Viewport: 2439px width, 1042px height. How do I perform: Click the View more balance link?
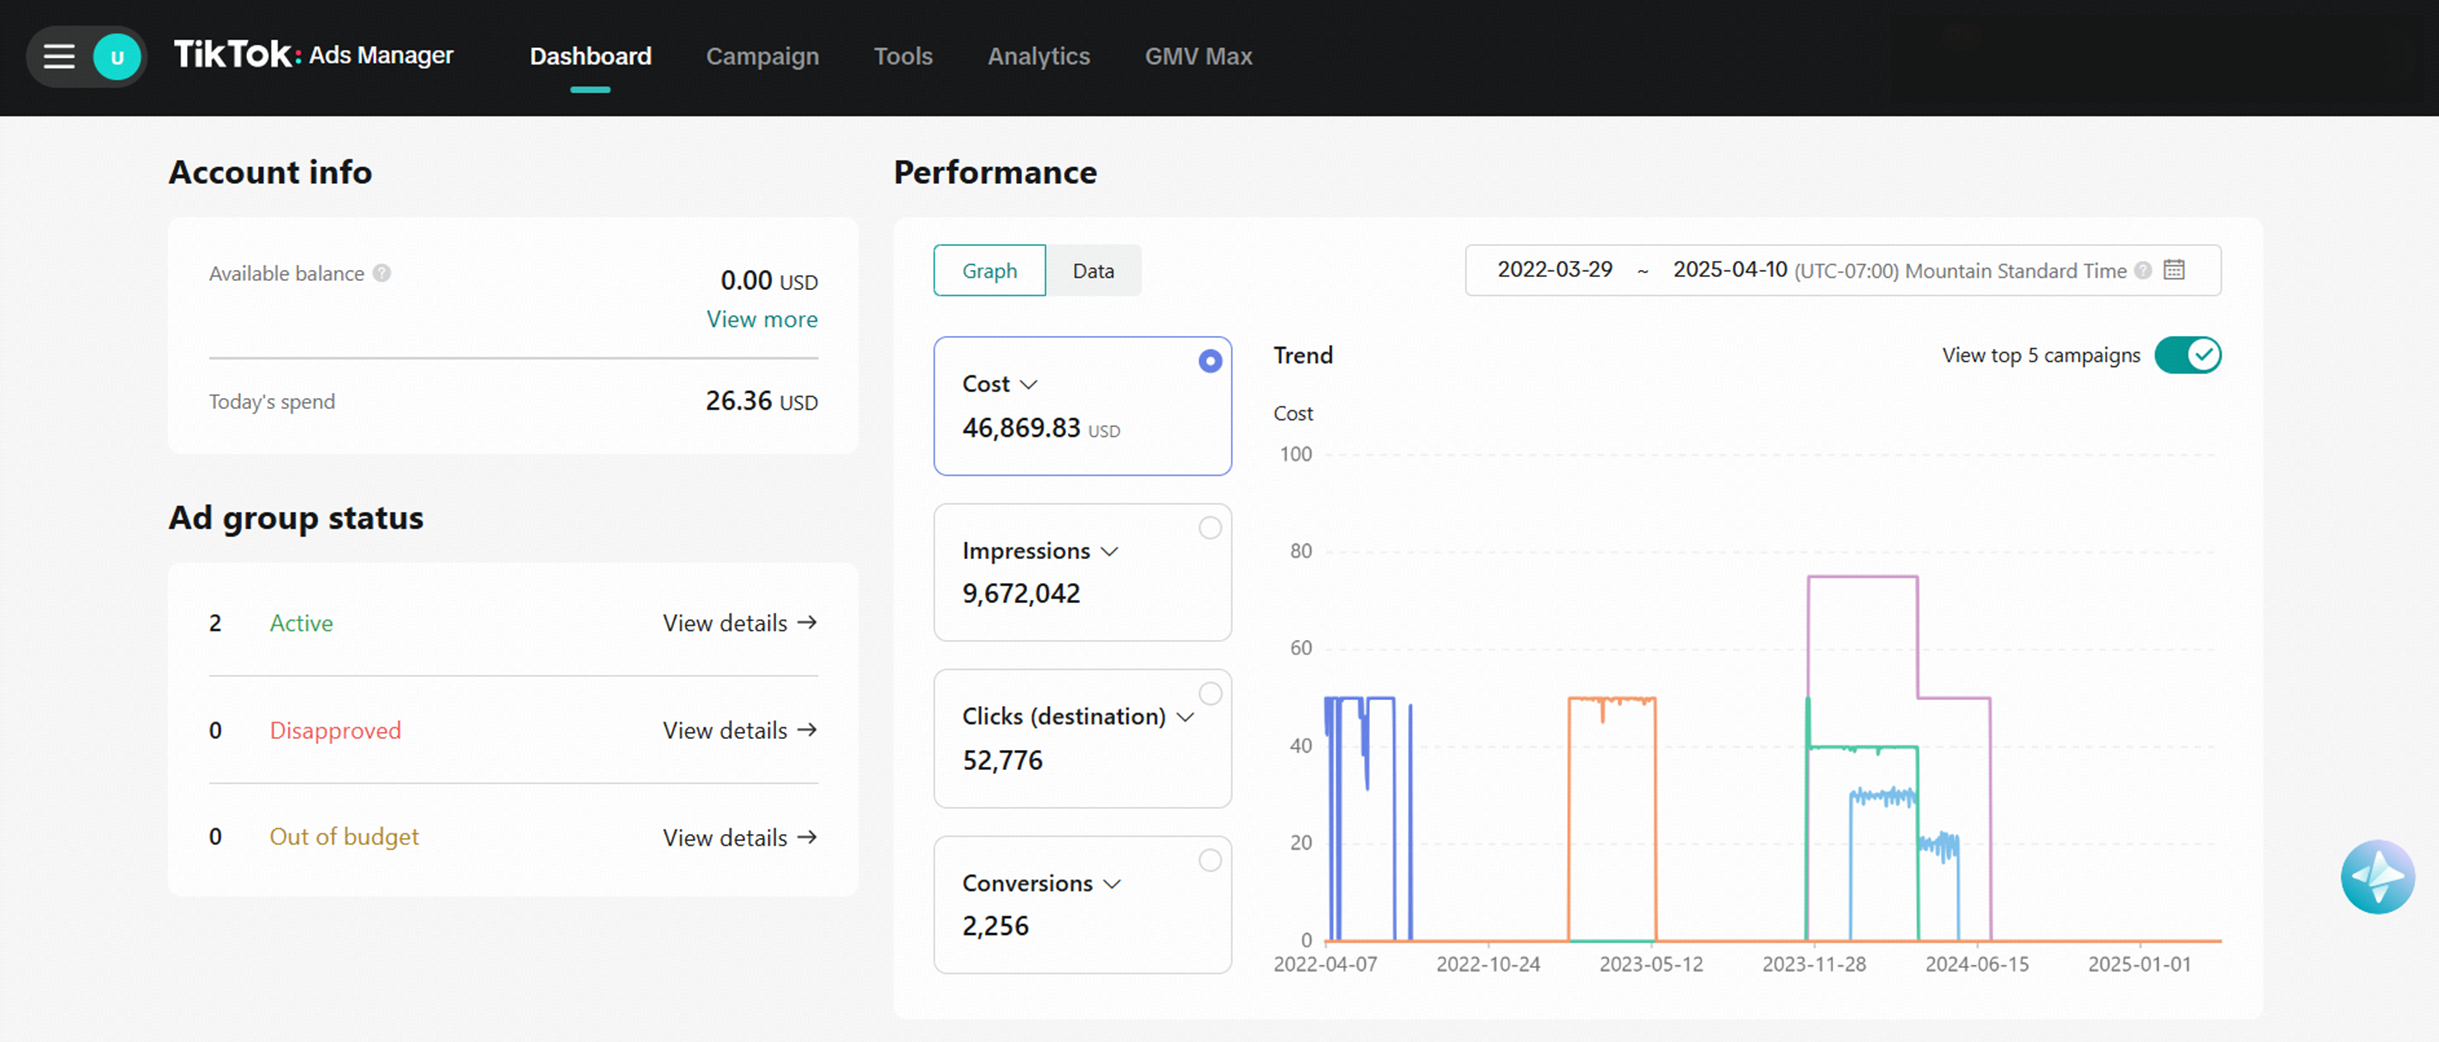tap(762, 319)
